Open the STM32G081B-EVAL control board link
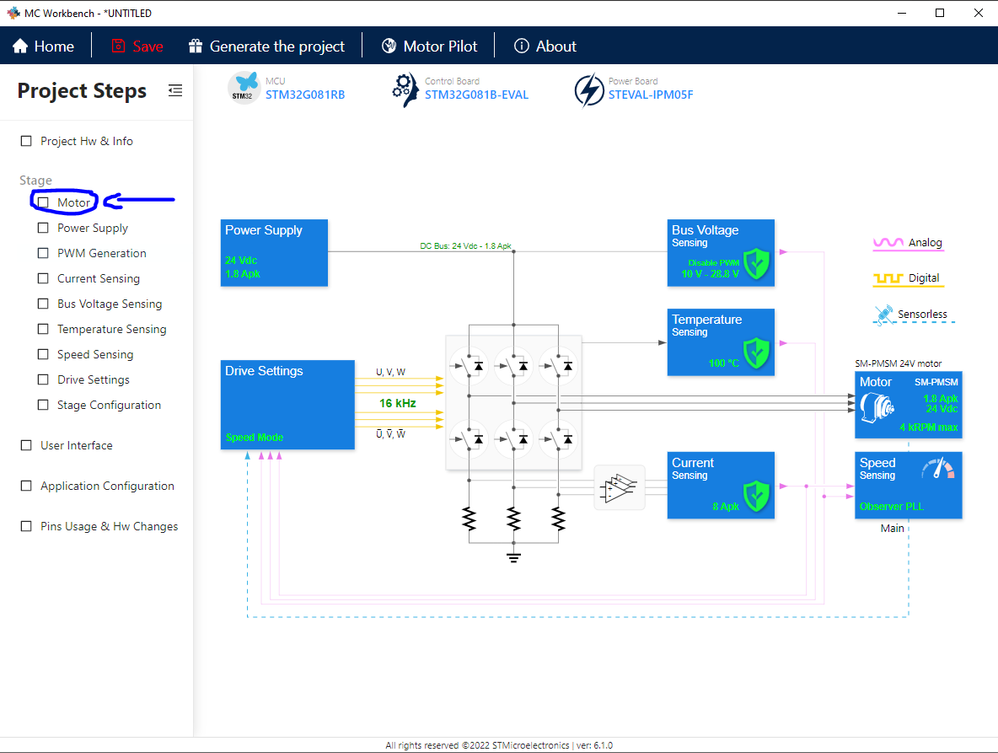Viewport: 998px width, 753px height. [x=477, y=95]
